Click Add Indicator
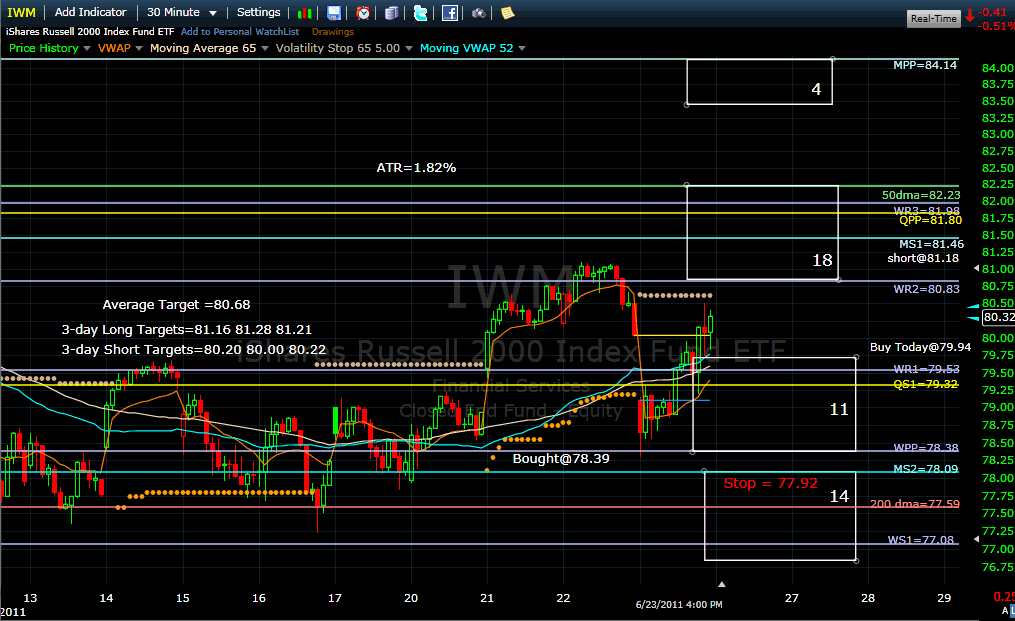 click(x=91, y=12)
